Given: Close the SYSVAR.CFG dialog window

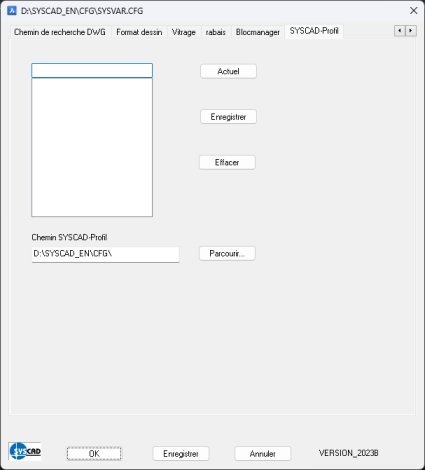Looking at the screenshot, I should tap(414, 11).
